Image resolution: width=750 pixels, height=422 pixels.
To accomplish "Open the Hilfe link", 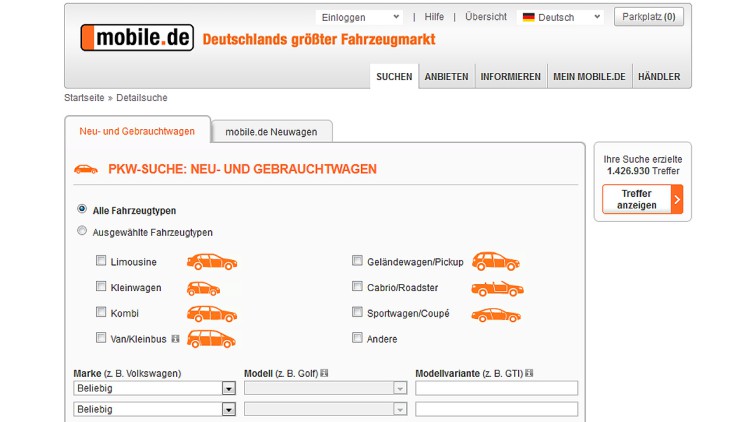I will click(434, 17).
